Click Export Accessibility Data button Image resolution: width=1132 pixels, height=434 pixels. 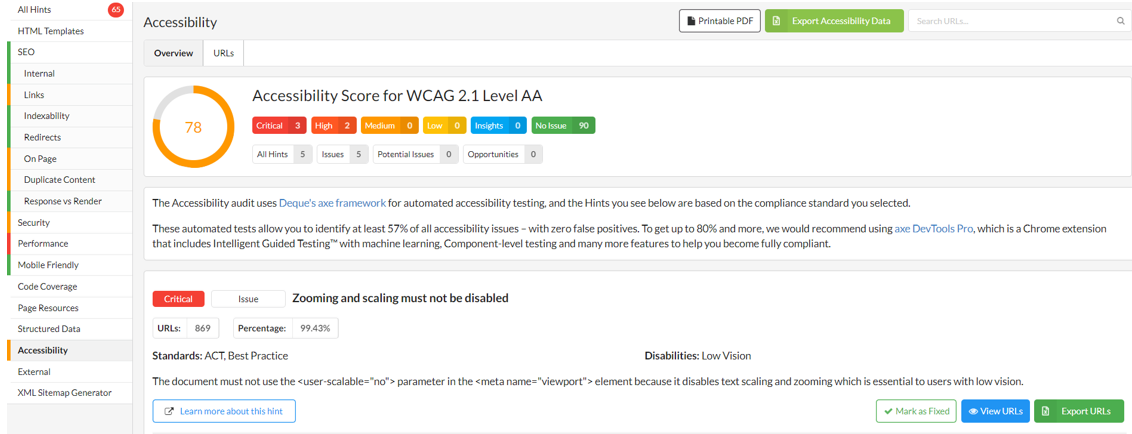coord(834,21)
